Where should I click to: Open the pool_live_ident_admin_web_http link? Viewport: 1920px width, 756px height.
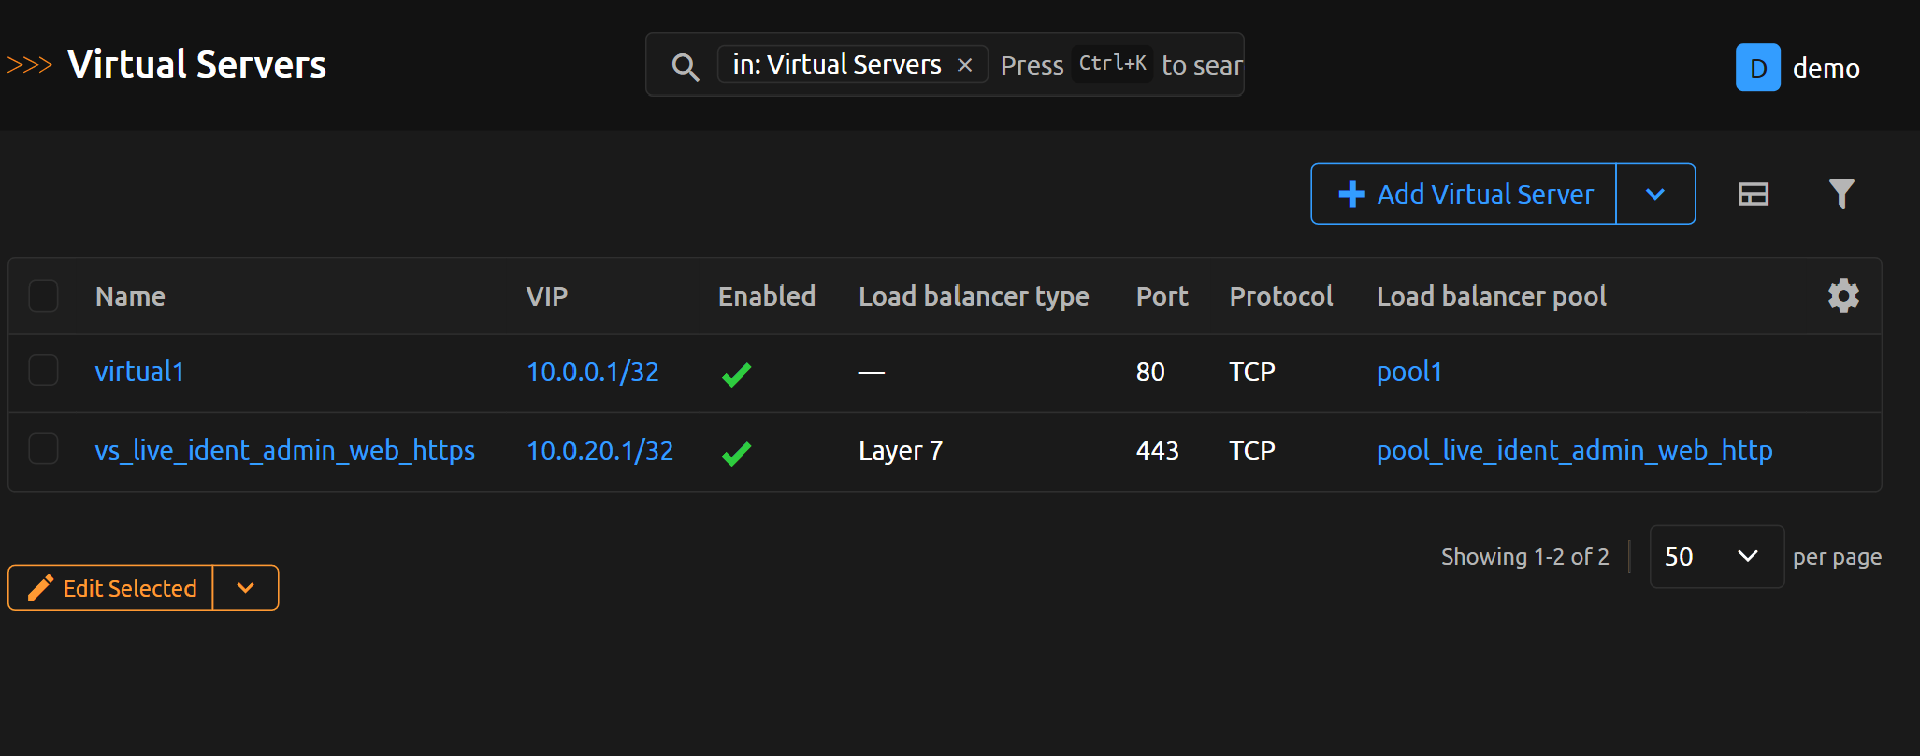pos(1574,451)
